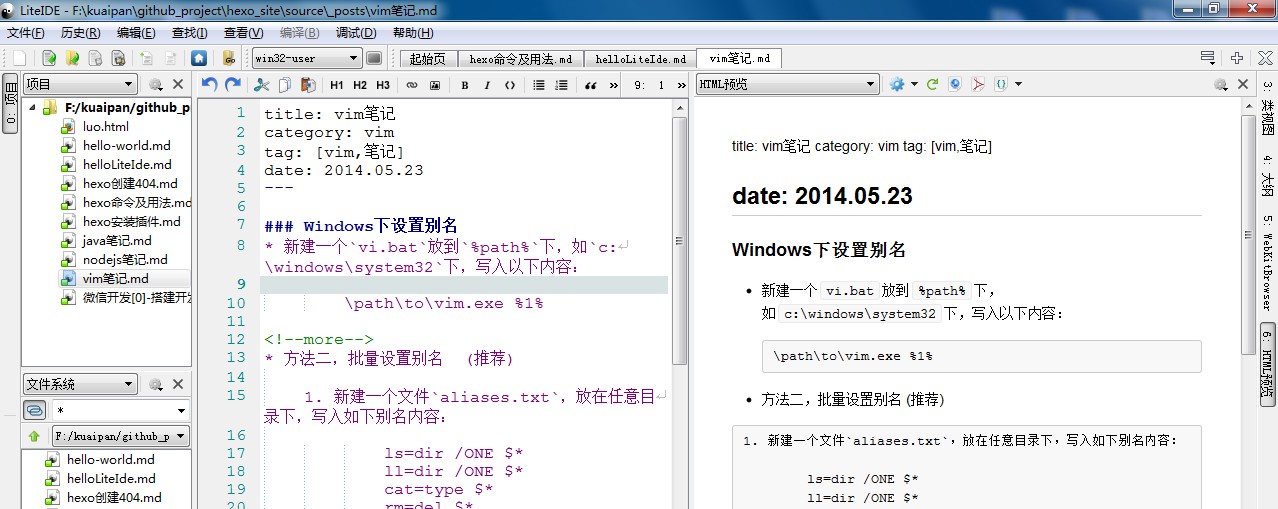The height and width of the screenshot is (509, 1278).
Task: Open the 帮助(H) menu
Action: point(412,33)
